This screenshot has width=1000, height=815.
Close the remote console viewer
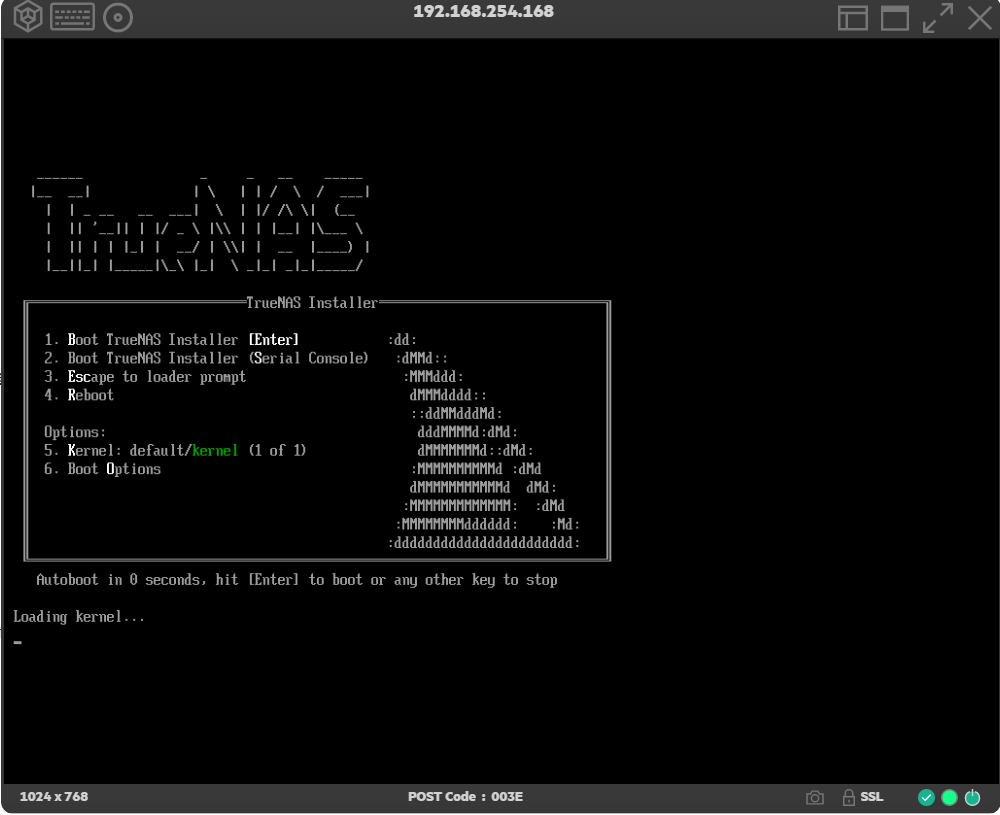point(979,18)
